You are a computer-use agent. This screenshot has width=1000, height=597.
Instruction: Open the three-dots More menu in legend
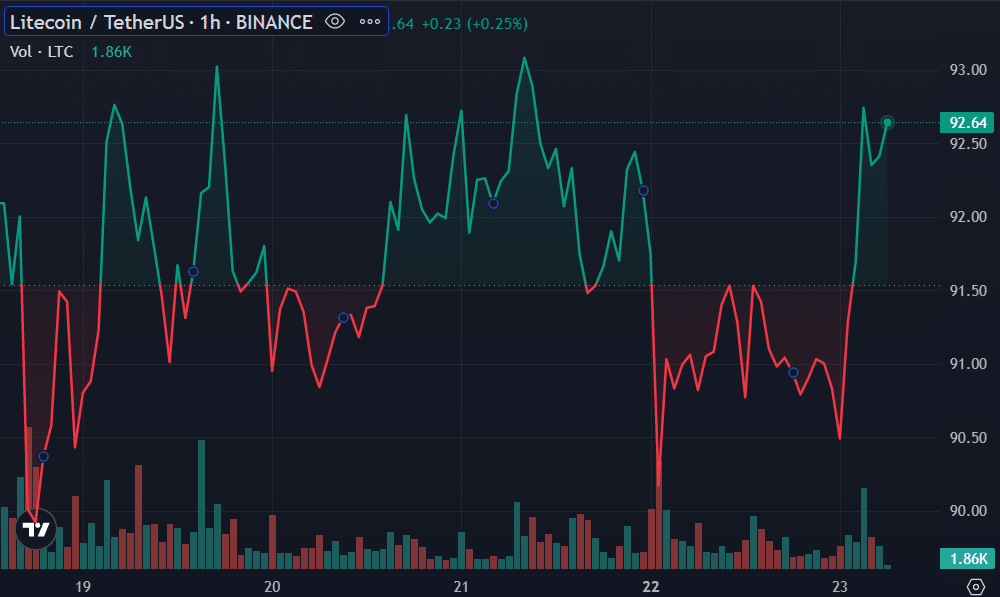click(370, 22)
